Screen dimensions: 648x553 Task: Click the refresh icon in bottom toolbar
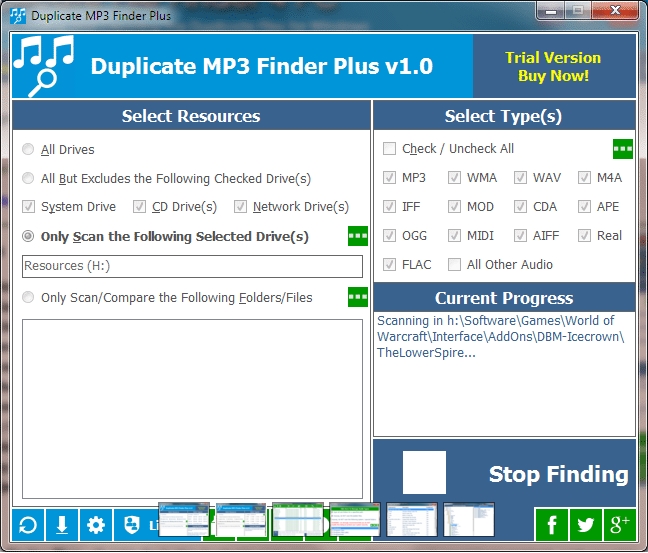(28, 525)
